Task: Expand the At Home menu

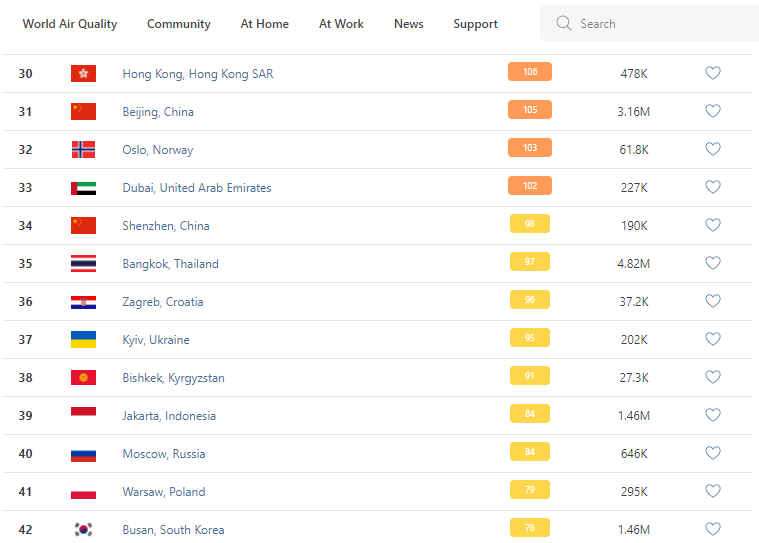Action: tap(265, 24)
